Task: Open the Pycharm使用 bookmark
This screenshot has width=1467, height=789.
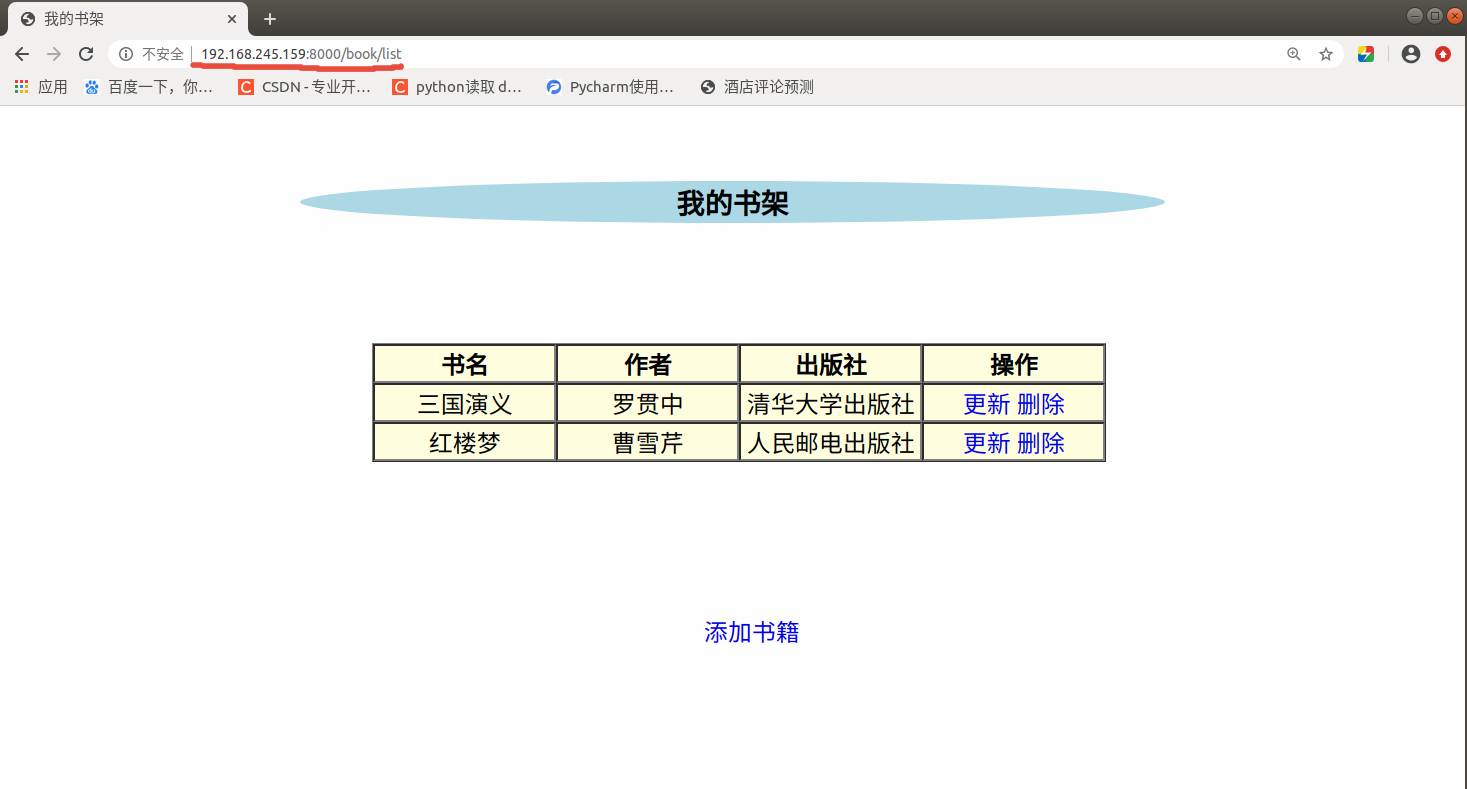Action: pyautogui.click(x=609, y=86)
